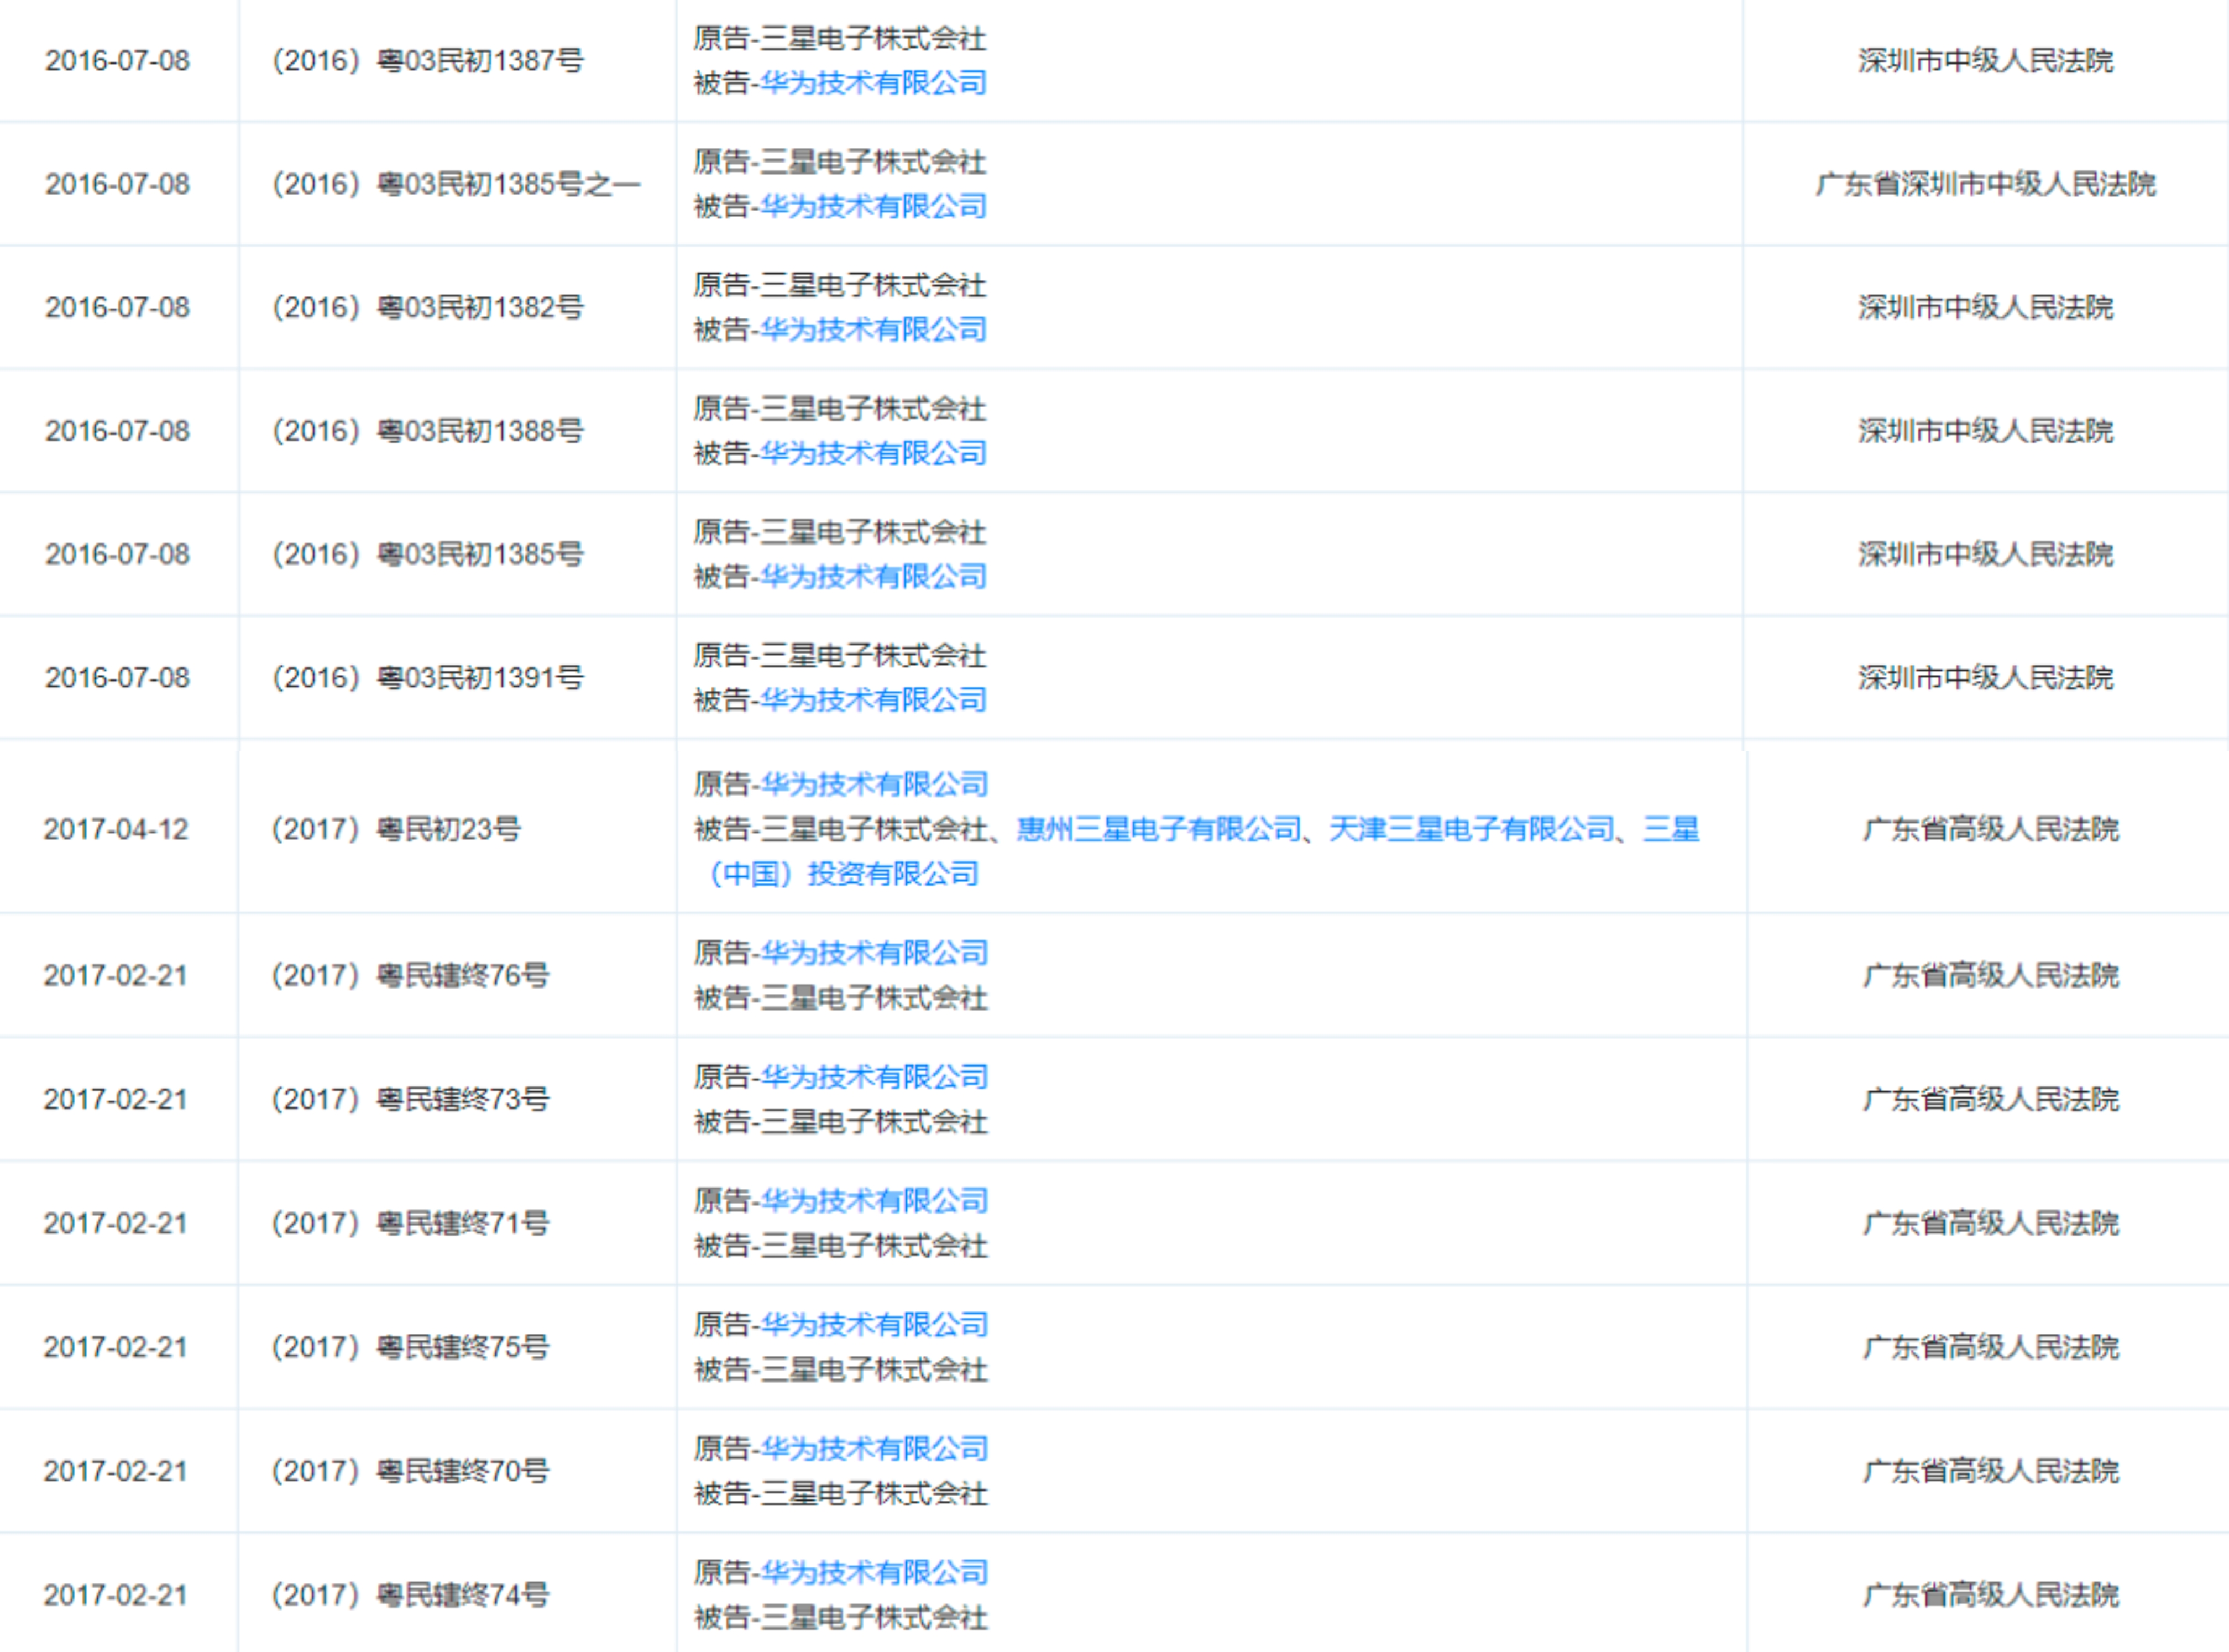Screen dimensions: 2229x1652
Task: Select 原告-三星电子株式会社 in the 粤03民初1388号 row
Action: click(x=840, y=409)
